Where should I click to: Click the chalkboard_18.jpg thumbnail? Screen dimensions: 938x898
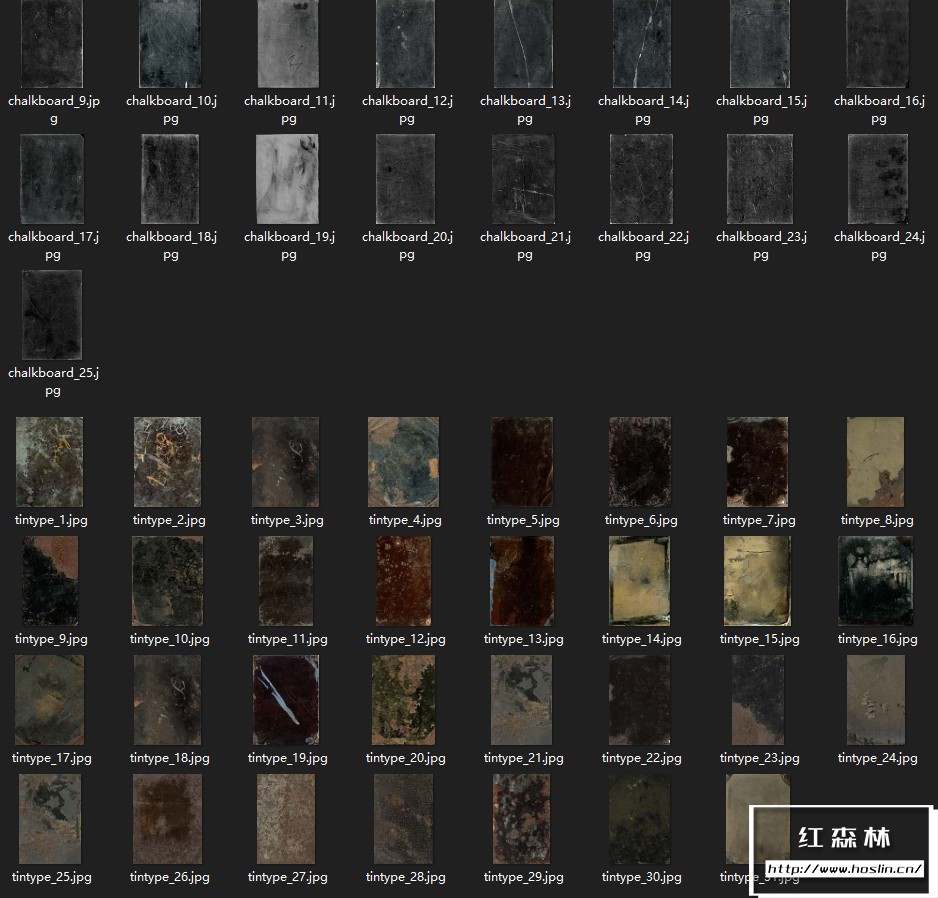(170, 179)
